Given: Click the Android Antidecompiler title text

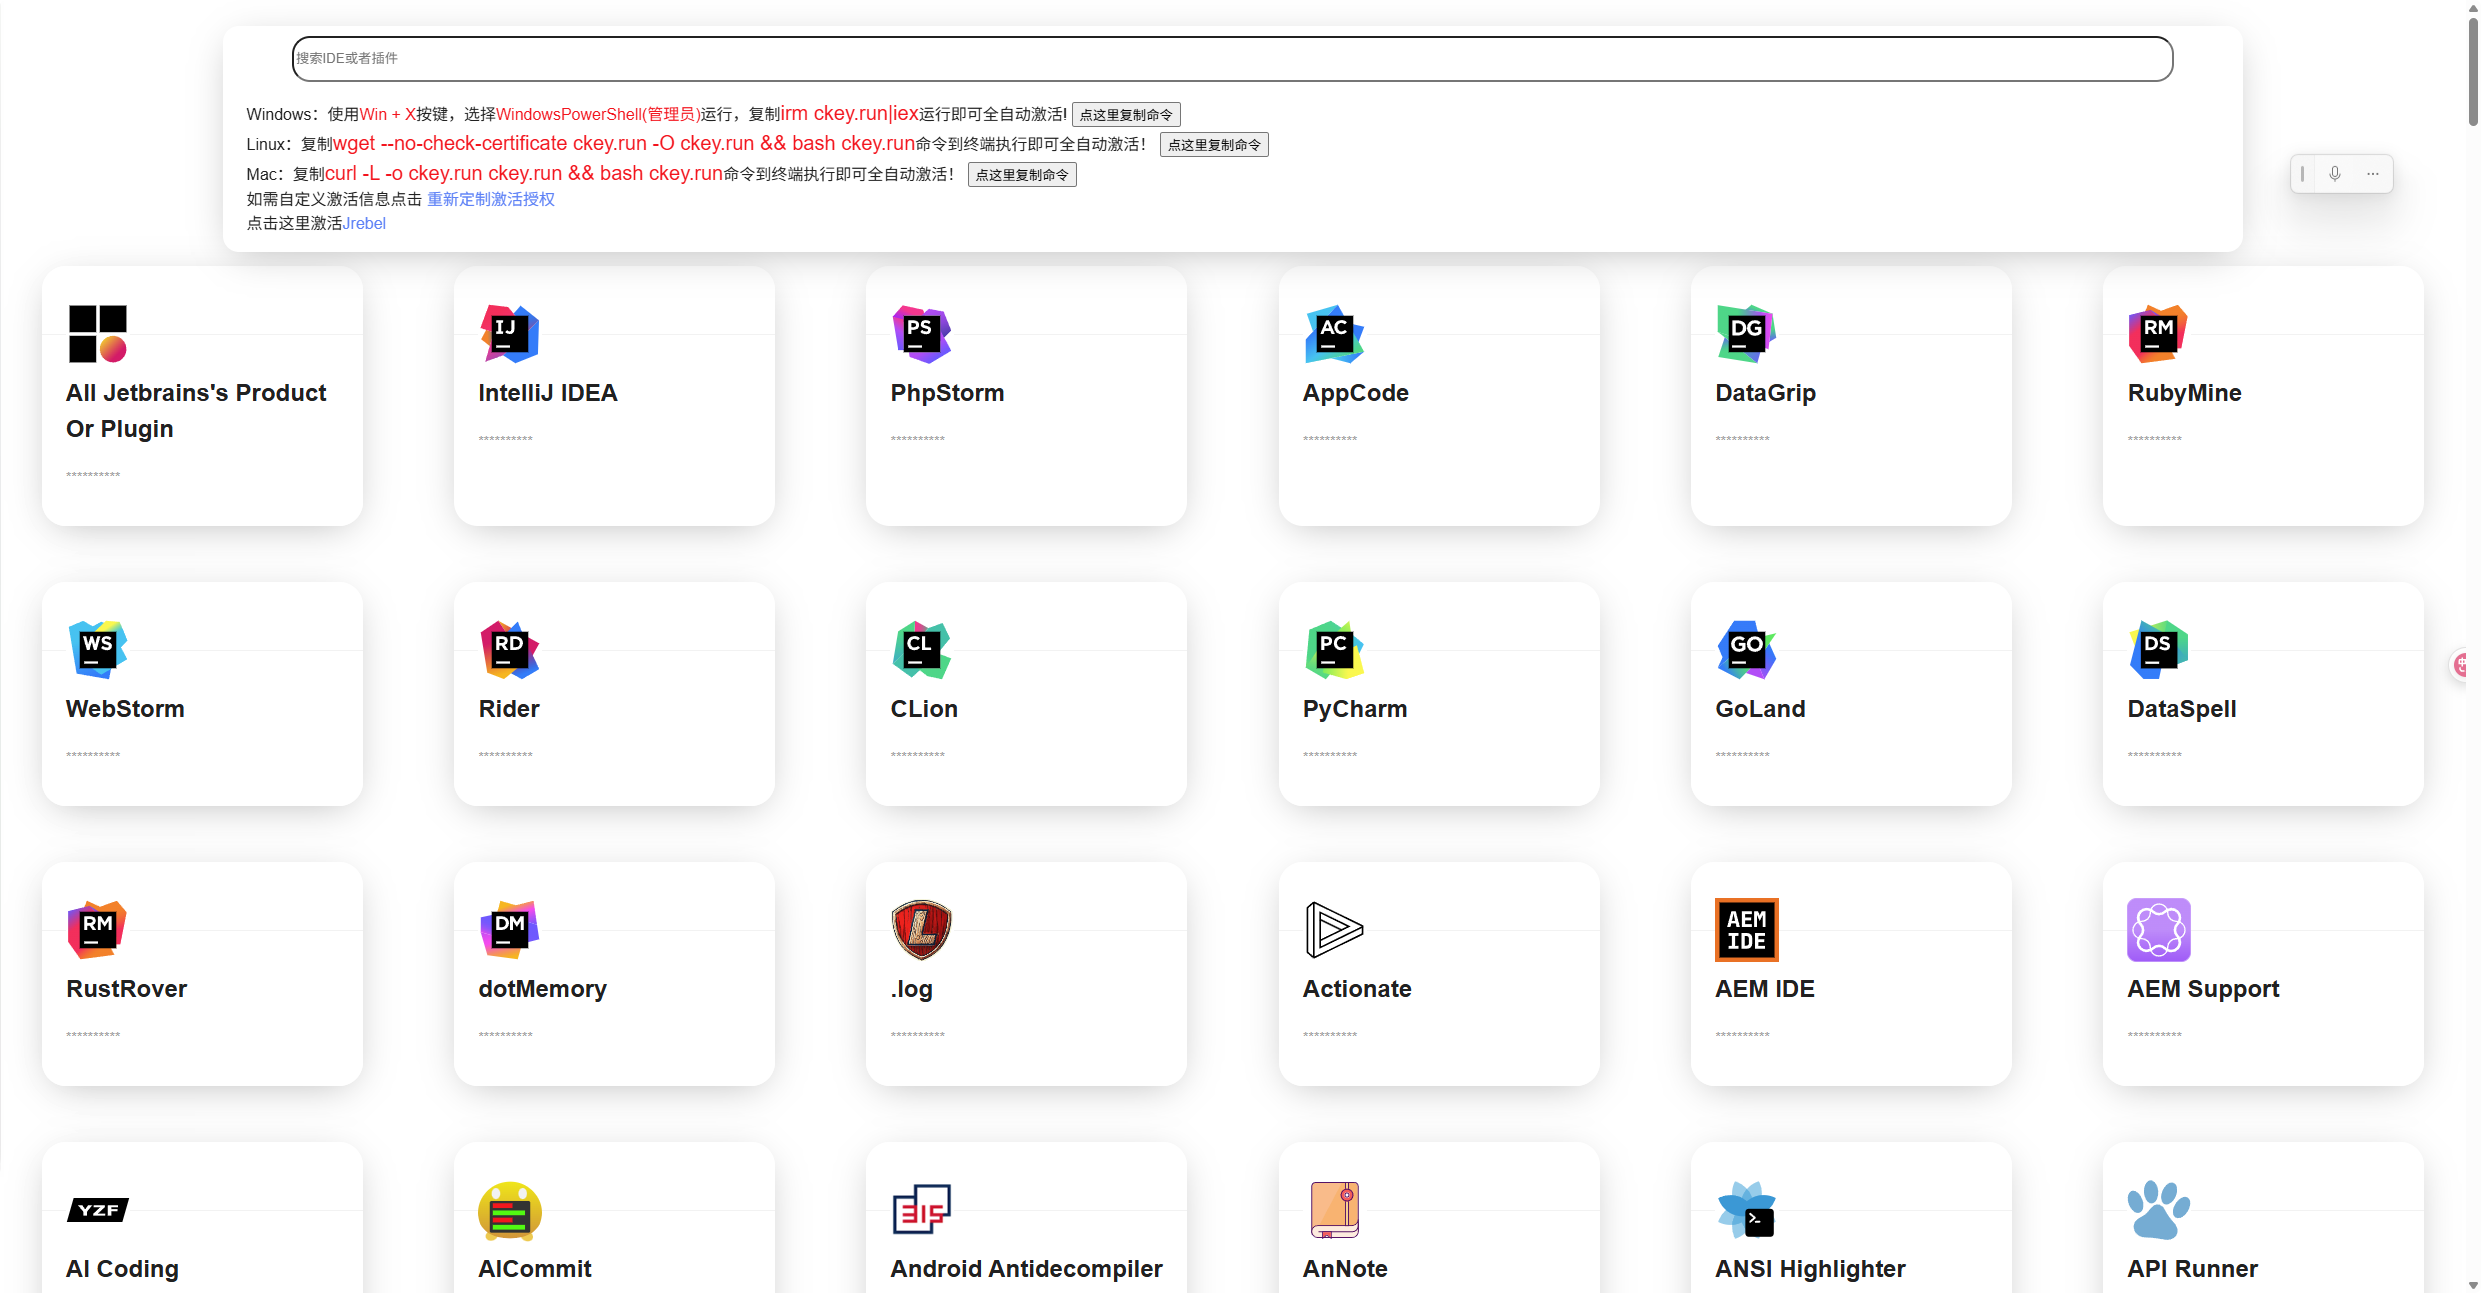Looking at the screenshot, I should 1026,1269.
